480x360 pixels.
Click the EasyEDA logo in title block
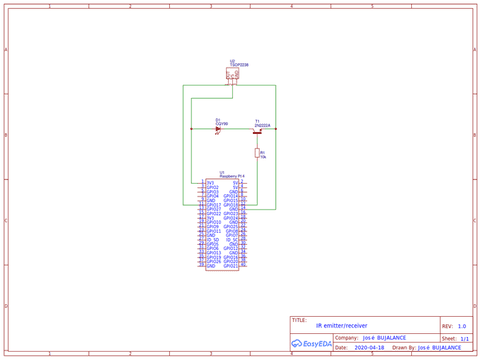[x=312, y=343]
